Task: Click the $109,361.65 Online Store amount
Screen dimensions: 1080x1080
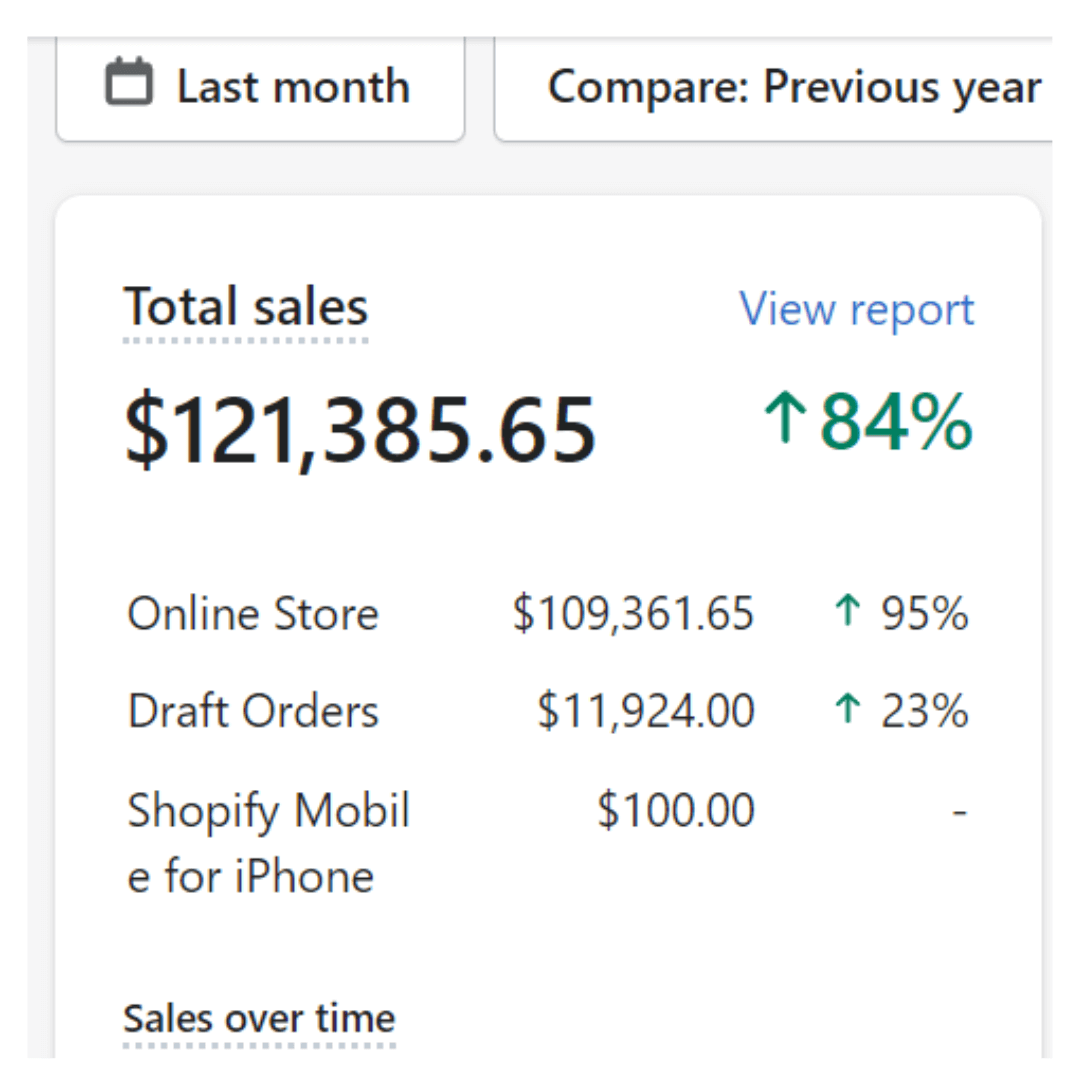Action: 633,613
